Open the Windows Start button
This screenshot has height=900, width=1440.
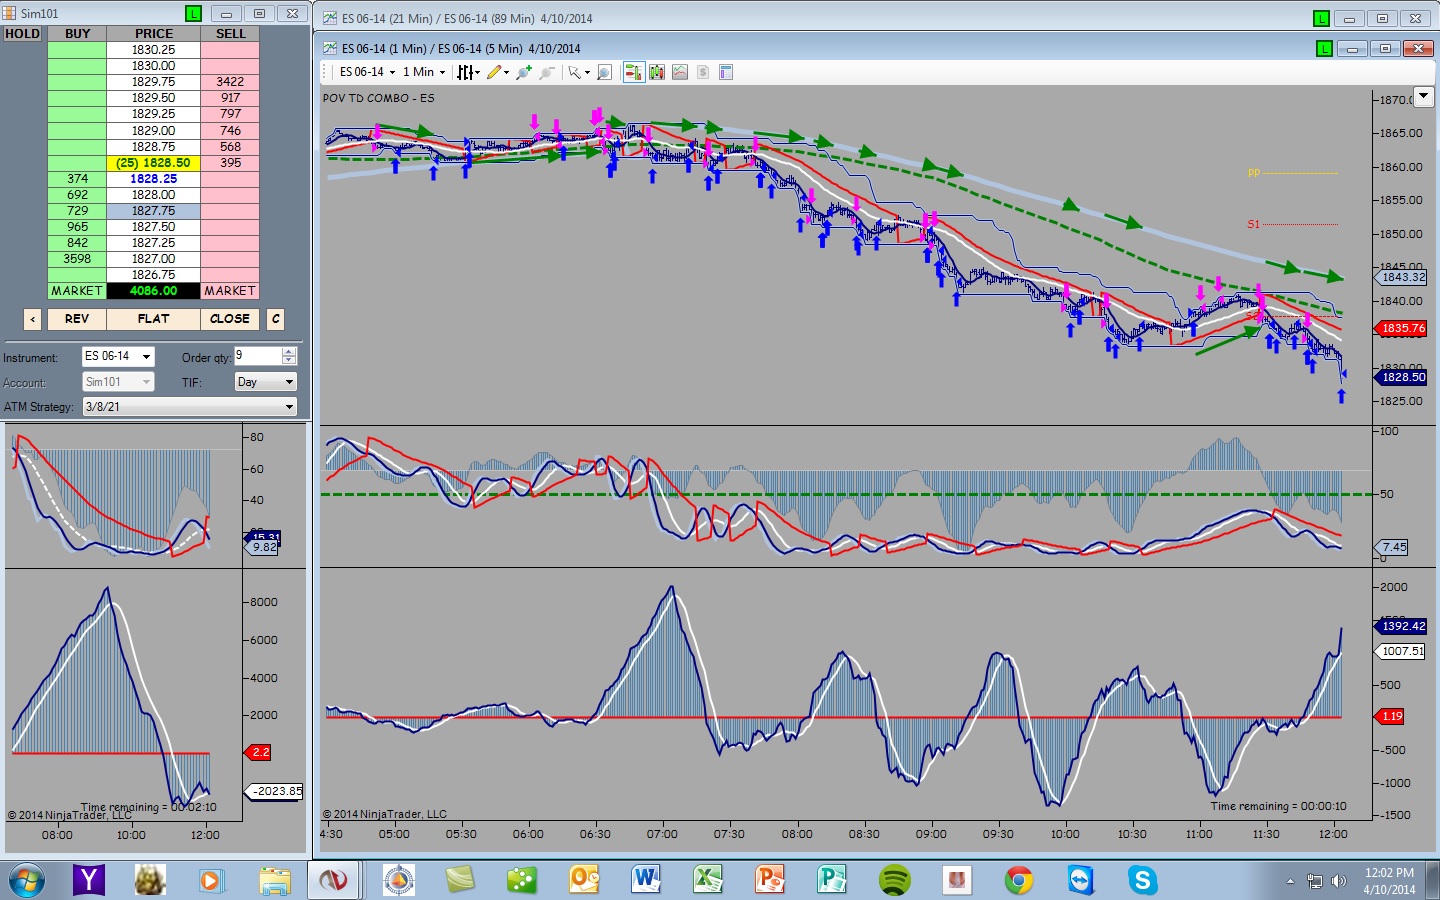pos(27,880)
